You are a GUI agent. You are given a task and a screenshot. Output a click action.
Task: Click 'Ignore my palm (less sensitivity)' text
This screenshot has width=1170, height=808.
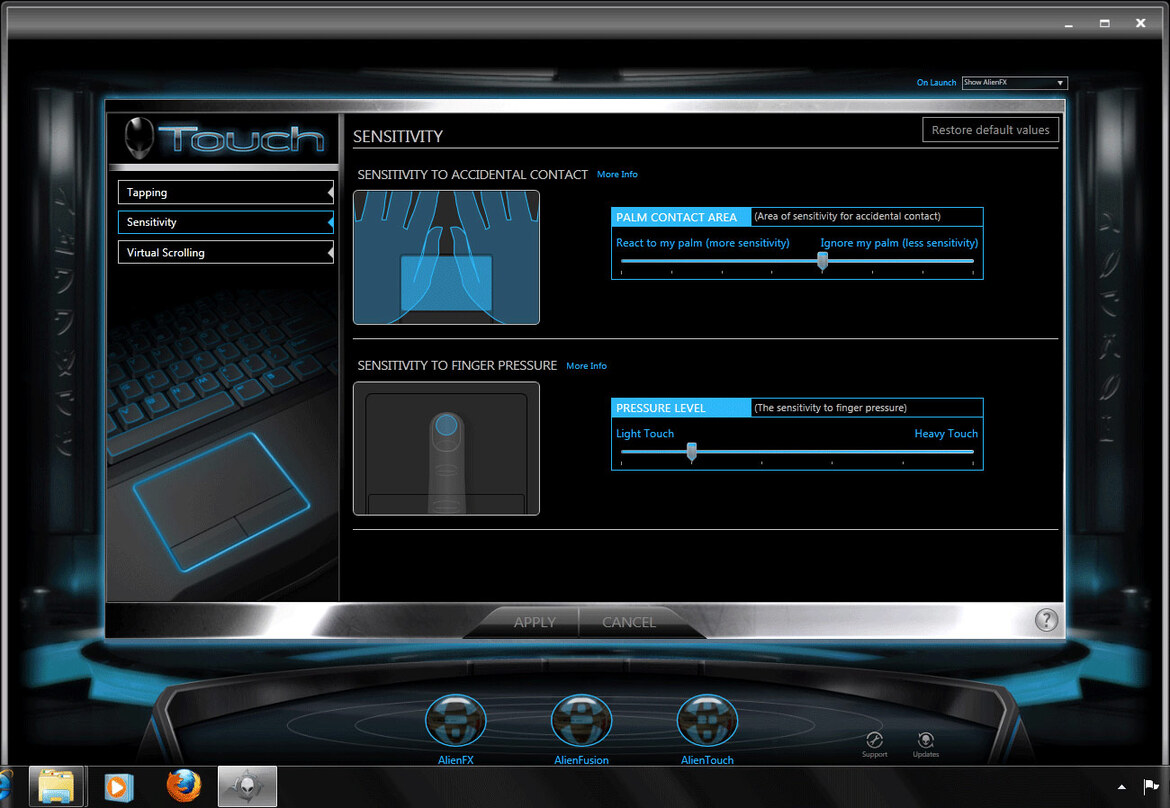pos(899,243)
